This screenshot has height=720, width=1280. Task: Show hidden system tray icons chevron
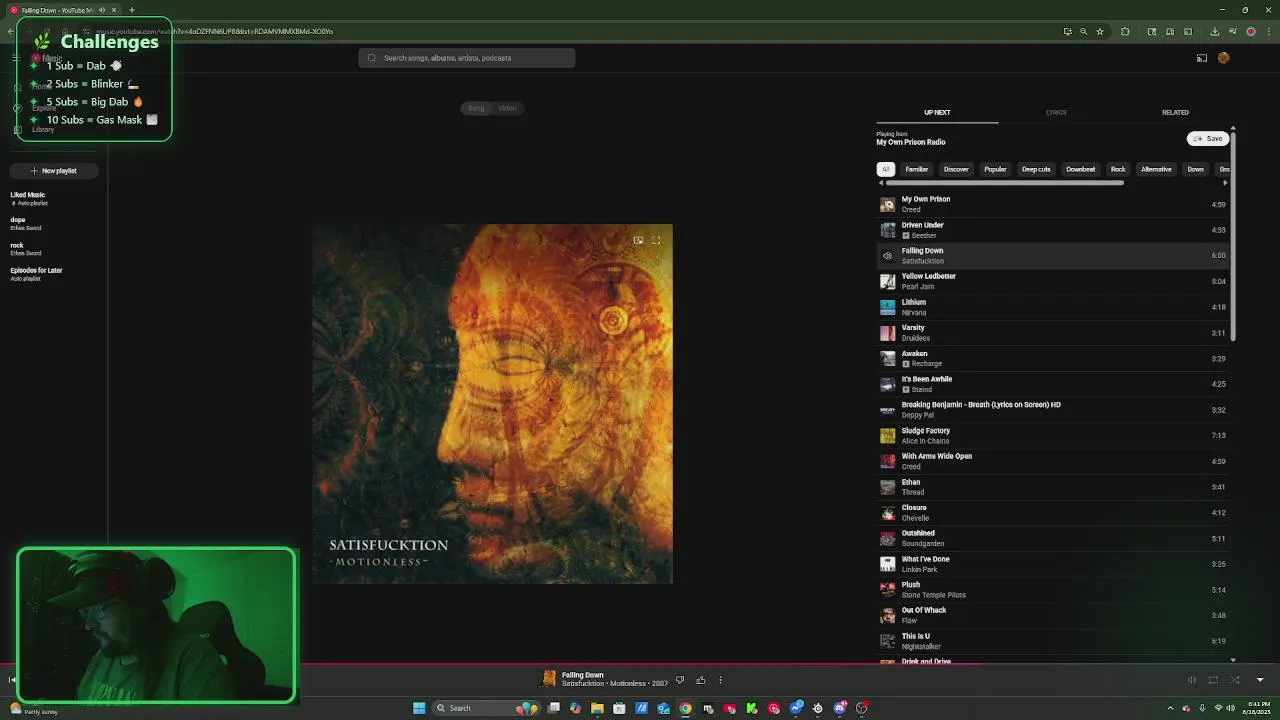(x=1171, y=708)
